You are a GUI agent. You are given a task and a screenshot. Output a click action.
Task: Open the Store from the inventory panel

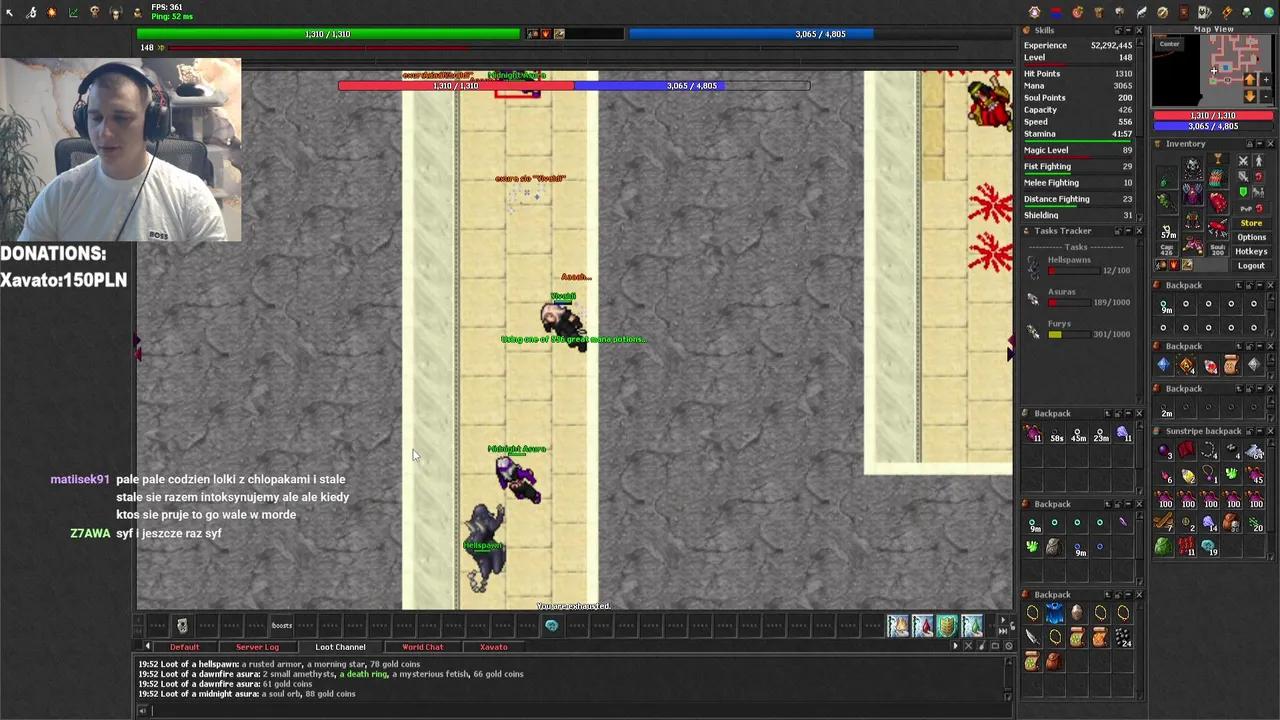pos(1251,223)
